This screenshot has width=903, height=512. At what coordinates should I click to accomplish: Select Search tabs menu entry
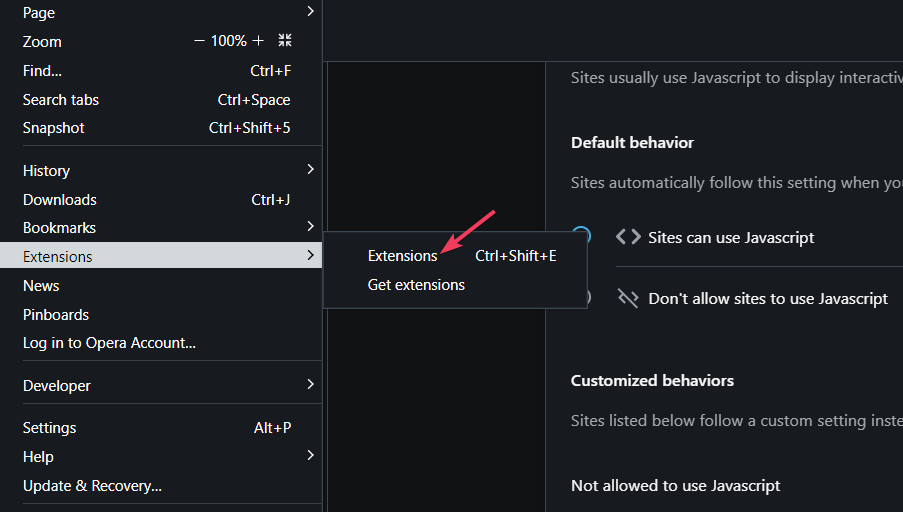pos(161,100)
